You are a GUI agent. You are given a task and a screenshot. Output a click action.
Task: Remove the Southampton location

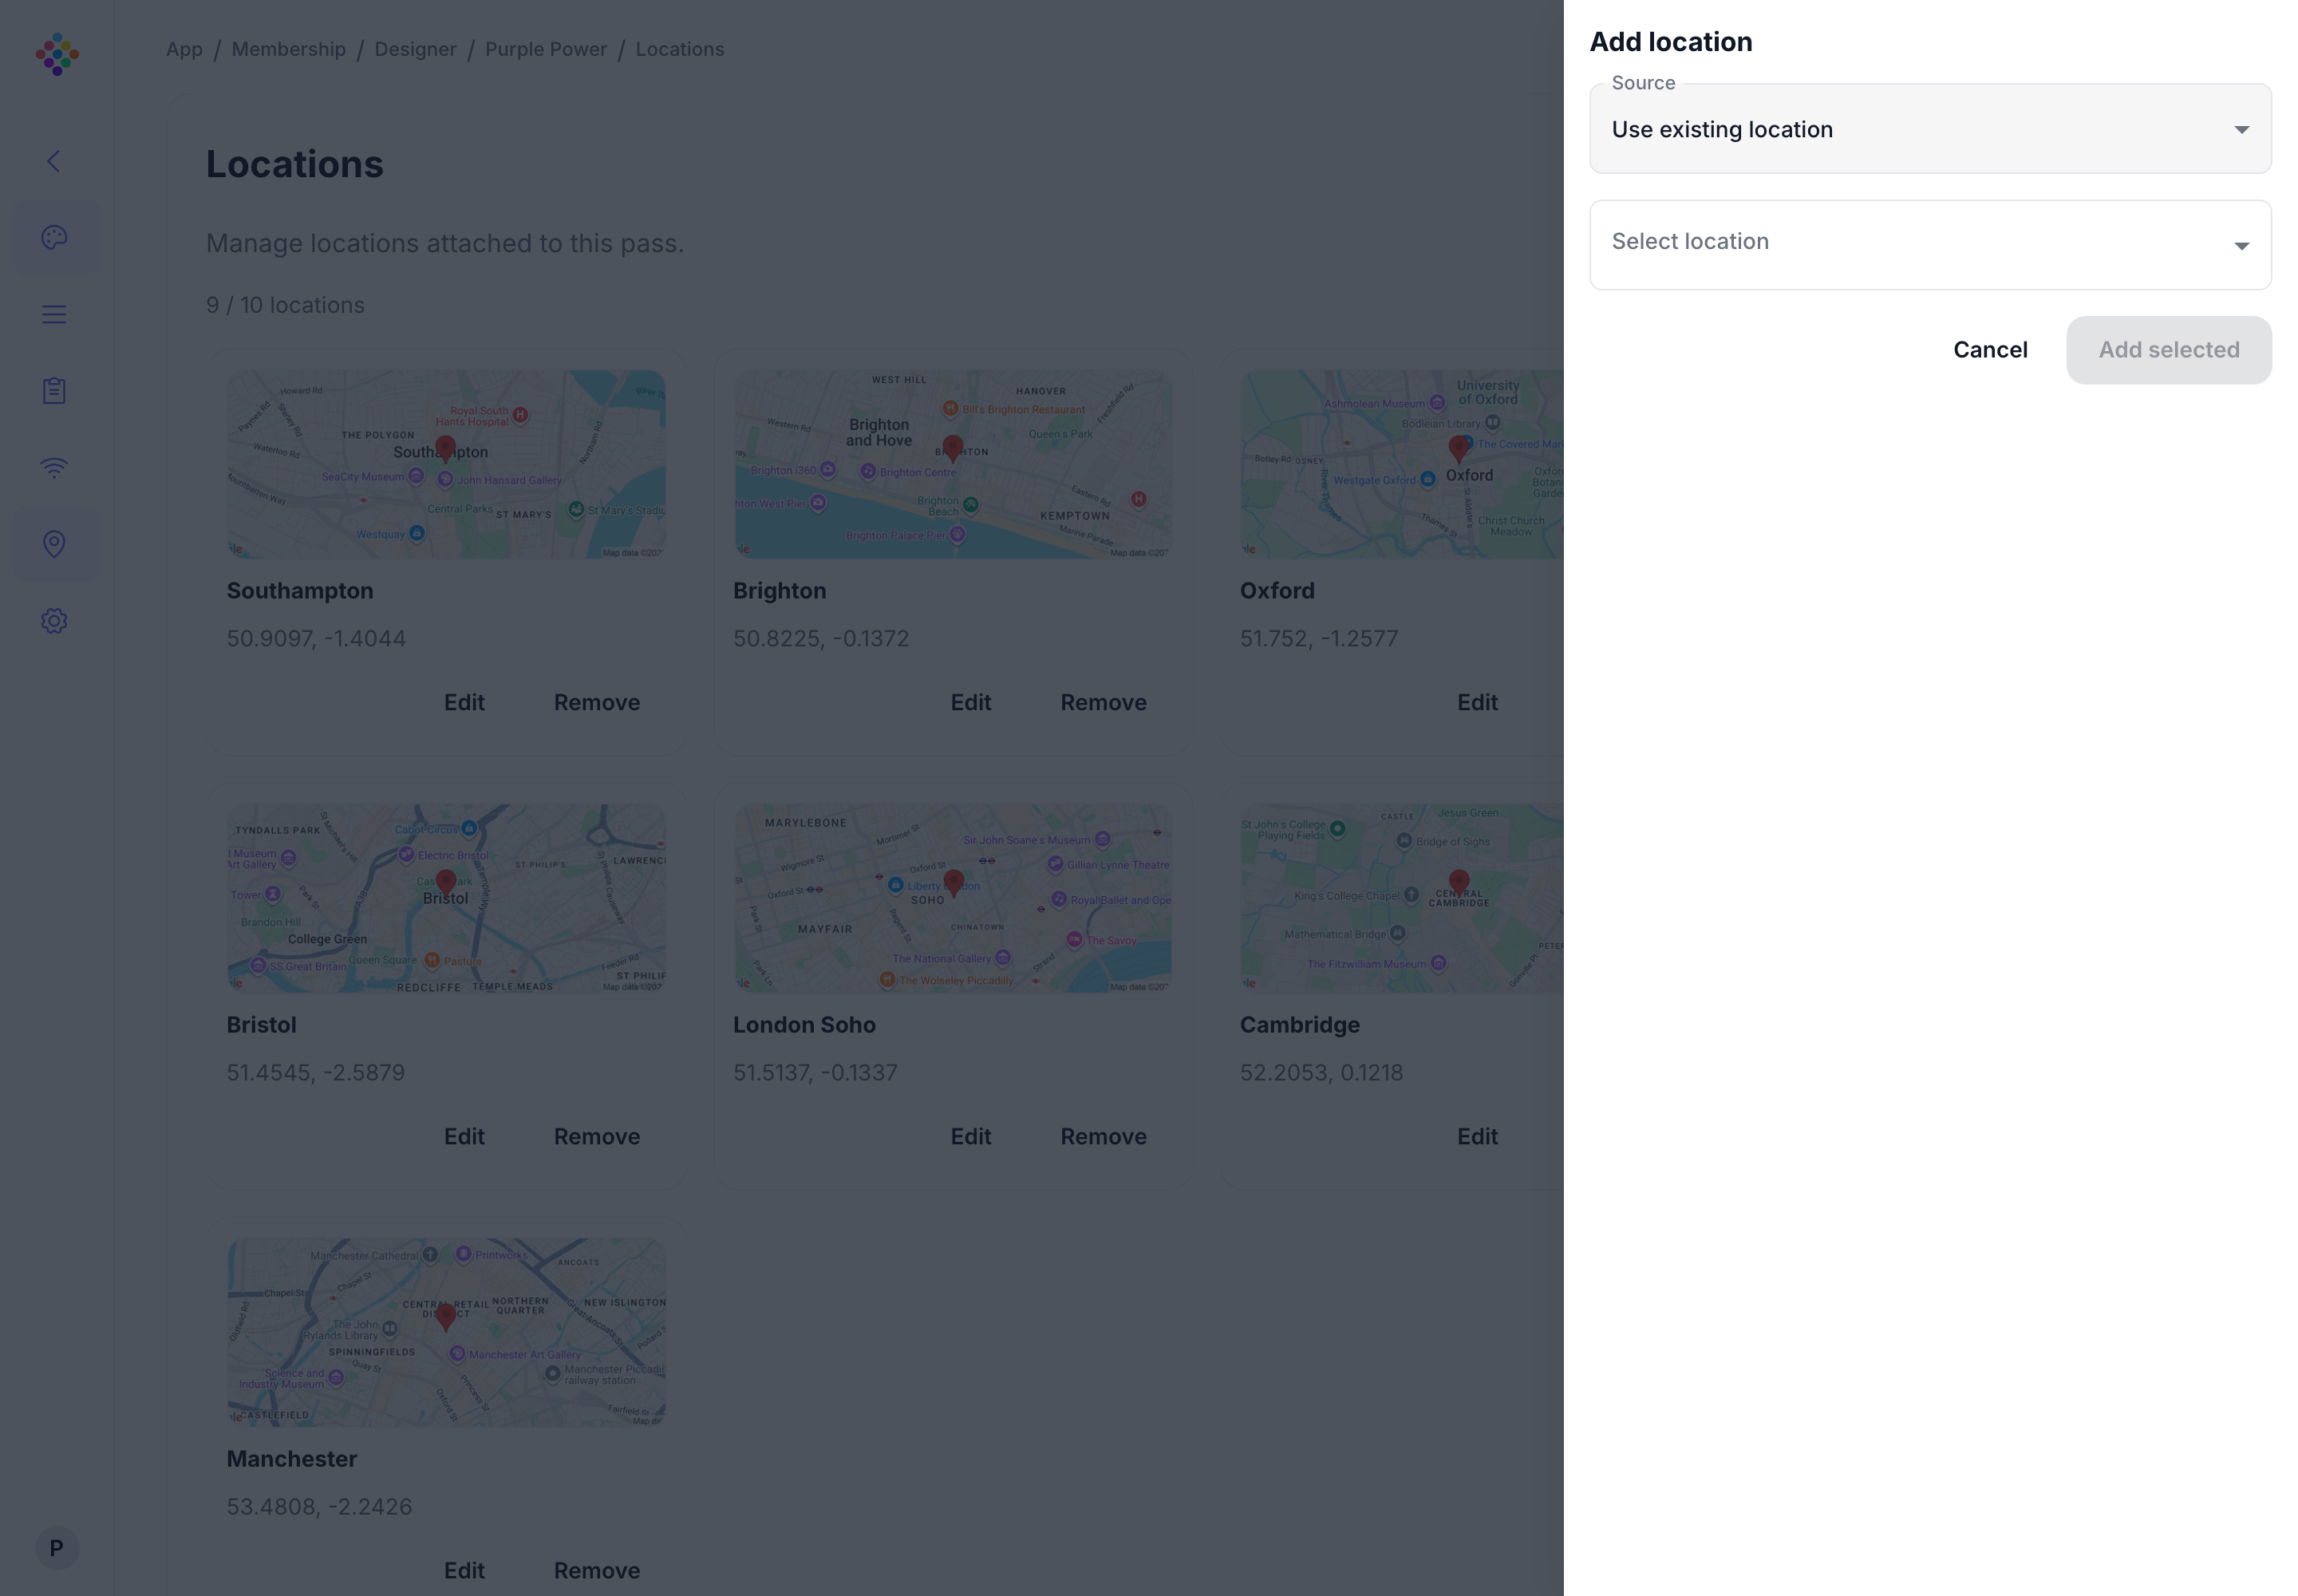point(597,703)
